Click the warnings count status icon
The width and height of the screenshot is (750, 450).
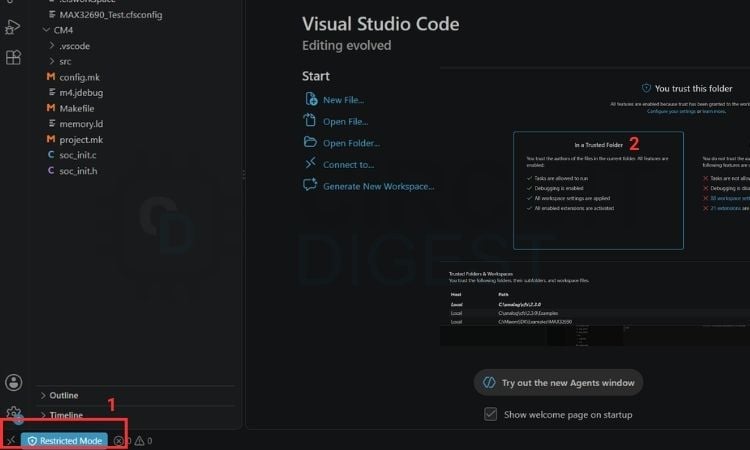tap(139, 440)
